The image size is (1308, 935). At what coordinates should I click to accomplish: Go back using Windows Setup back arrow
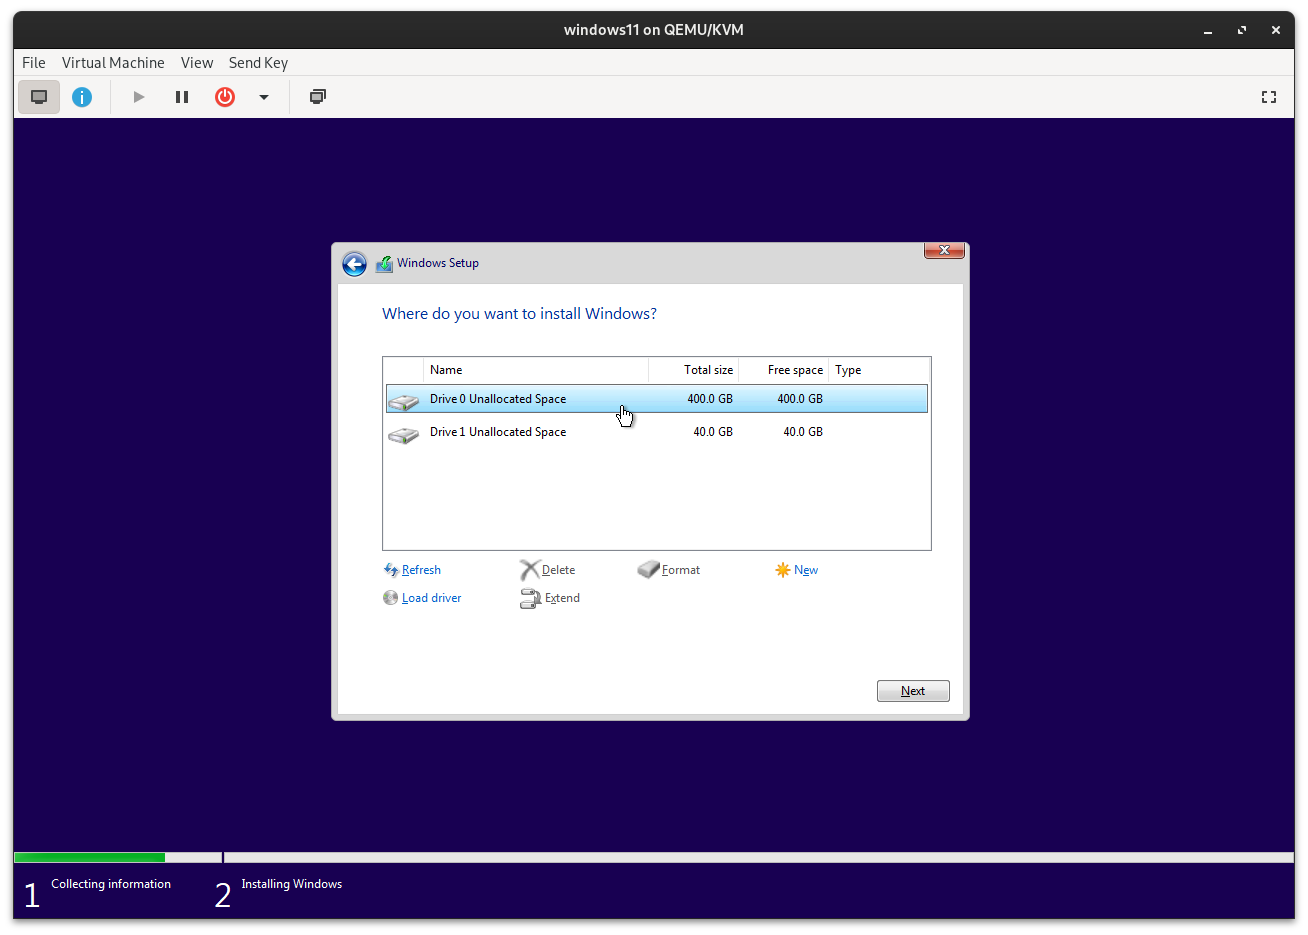pos(354,264)
